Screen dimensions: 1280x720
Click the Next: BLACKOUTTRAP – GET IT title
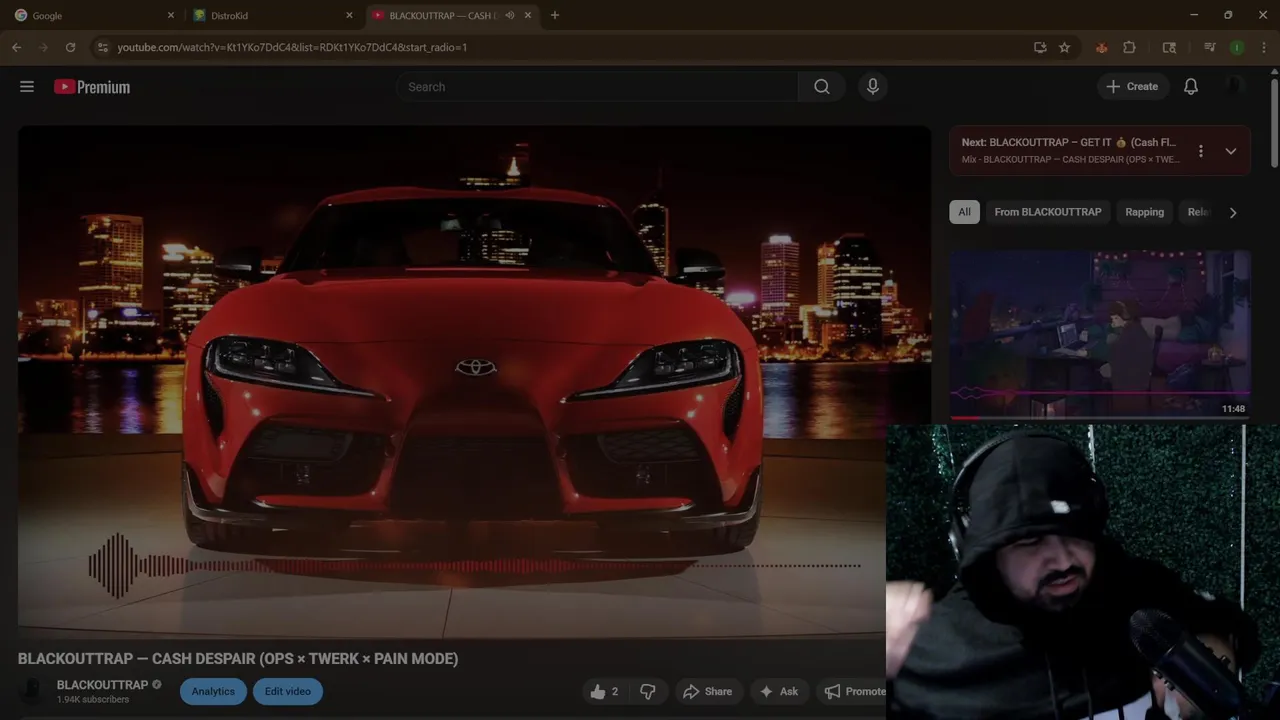pyautogui.click(x=1068, y=142)
